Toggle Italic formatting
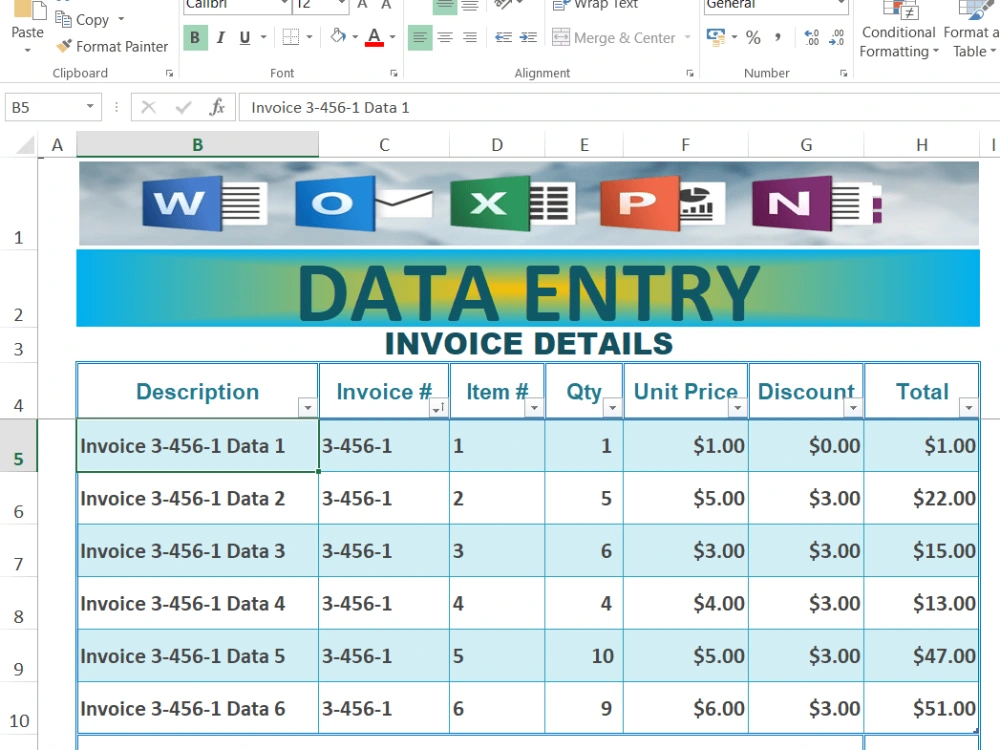The image size is (1000, 750). (221, 38)
